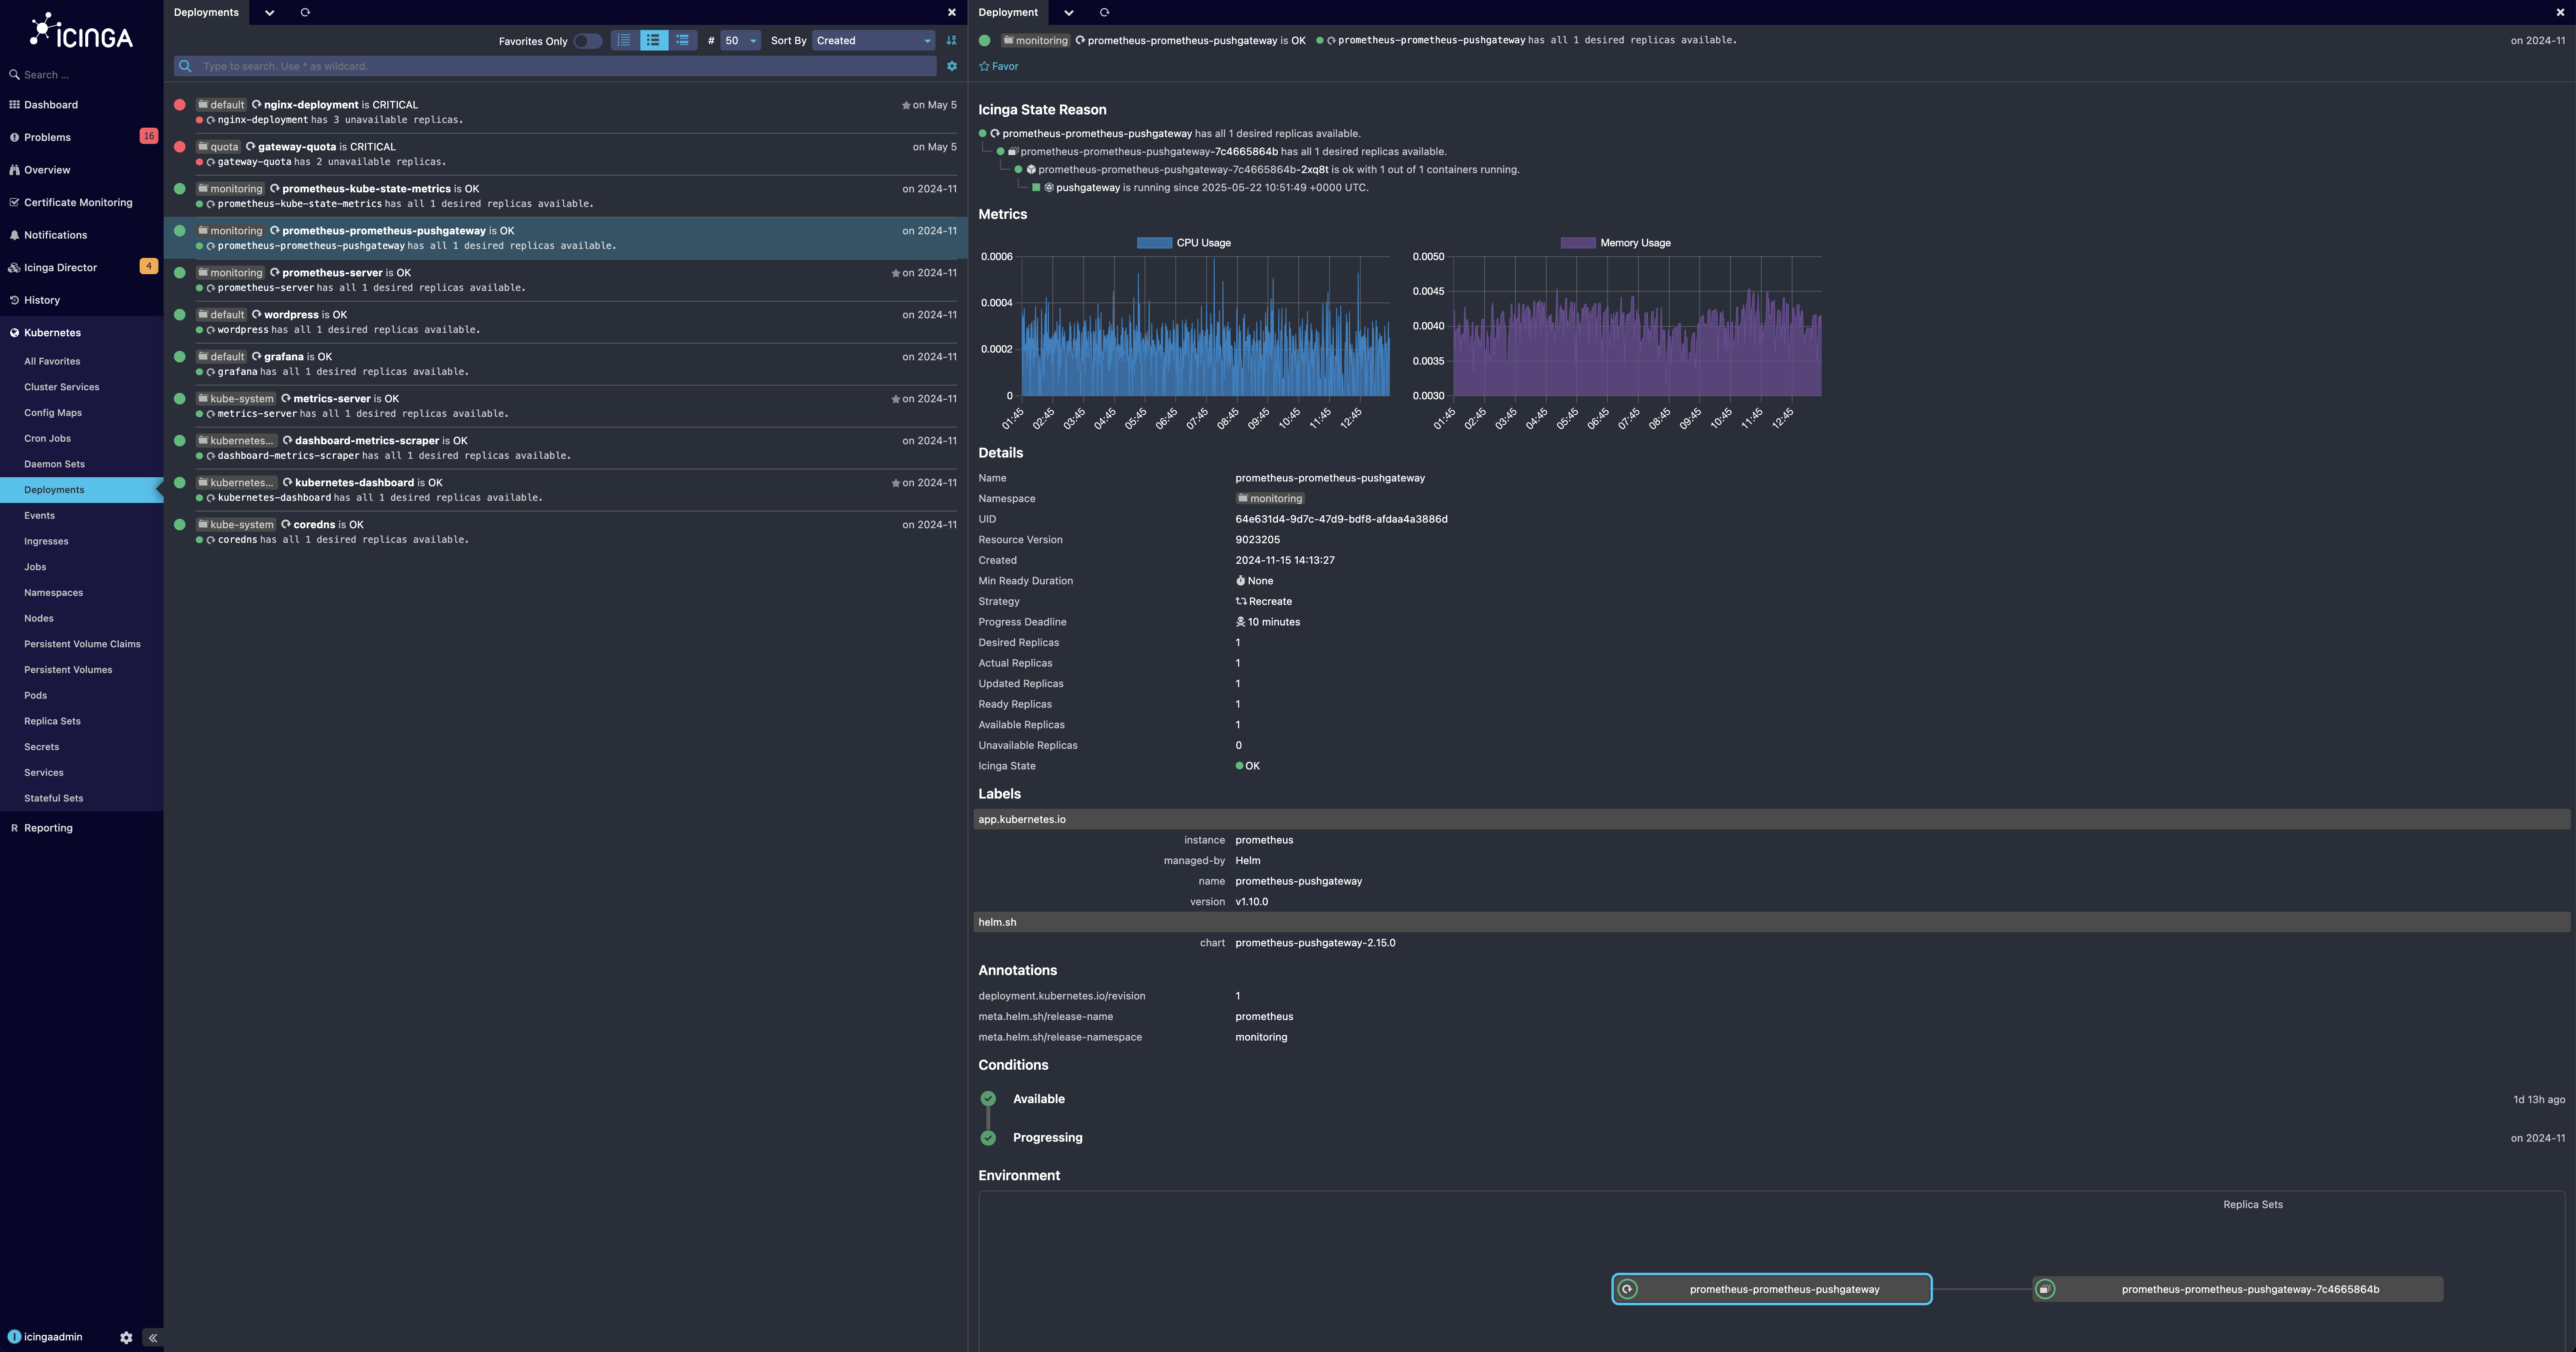This screenshot has height=1352, width=2576.
Task: Reverse the sort direction with the Z-A icon
Action: point(950,40)
